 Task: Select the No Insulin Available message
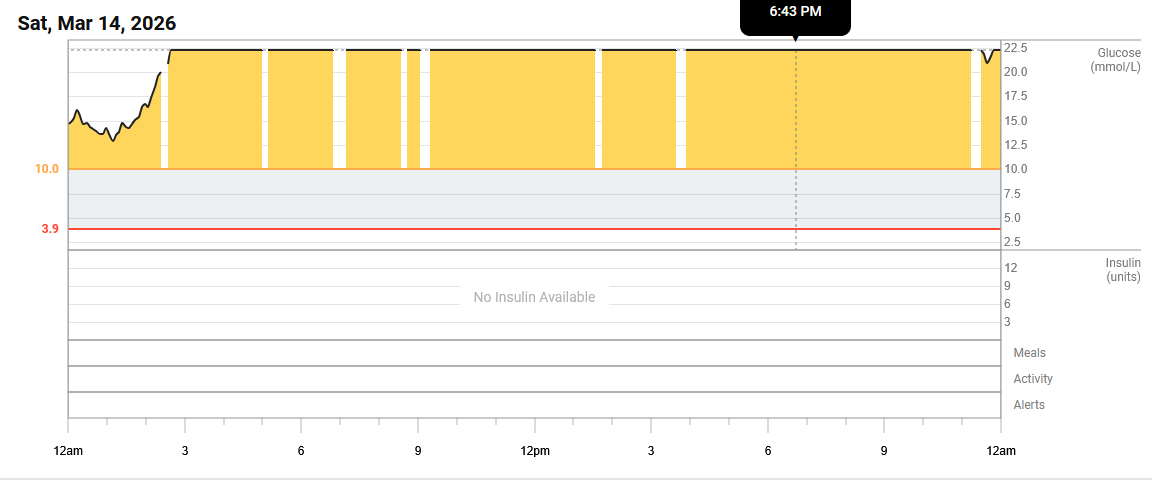pos(534,297)
